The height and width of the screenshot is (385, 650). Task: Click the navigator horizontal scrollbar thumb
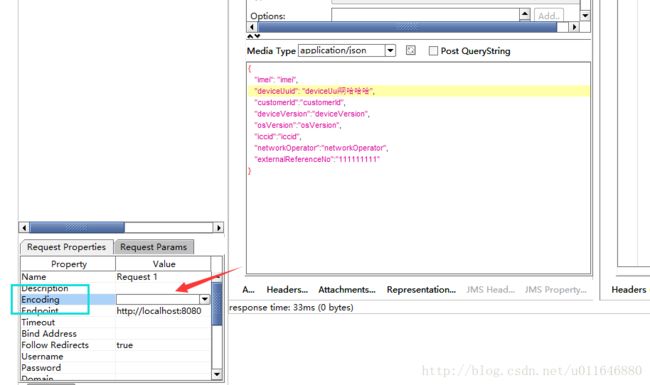(x=77, y=228)
